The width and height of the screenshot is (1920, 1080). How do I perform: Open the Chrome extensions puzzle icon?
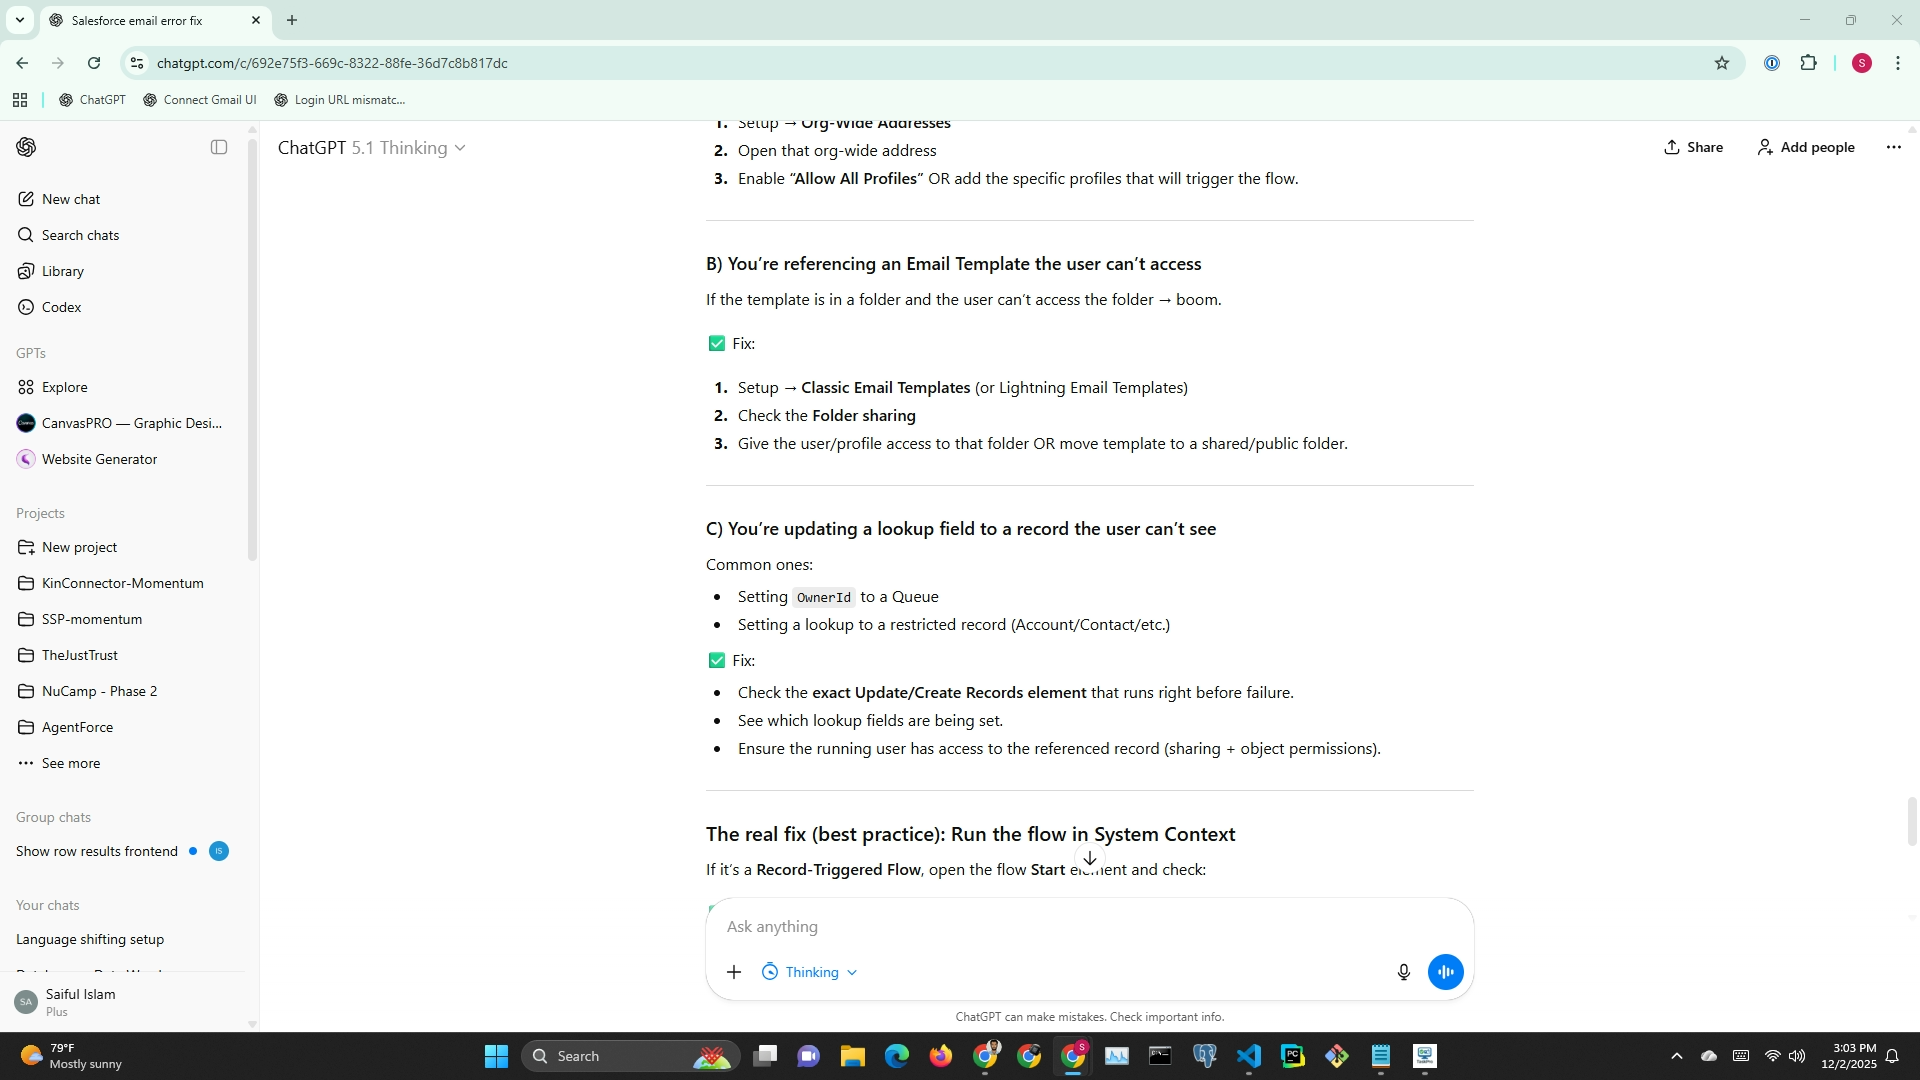tap(1808, 63)
